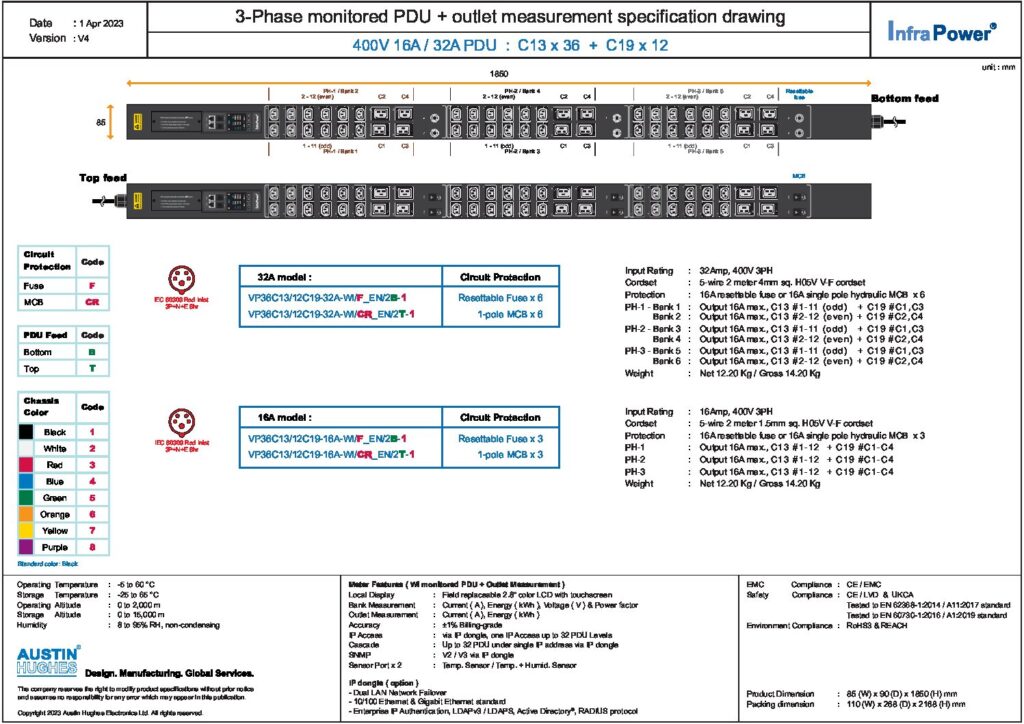Image resolution: width=1024 pixels, height=724 pixels.
Task: Select the IEC 60309 inlet icon beside the 32A model
Action: tap(180, 279)
